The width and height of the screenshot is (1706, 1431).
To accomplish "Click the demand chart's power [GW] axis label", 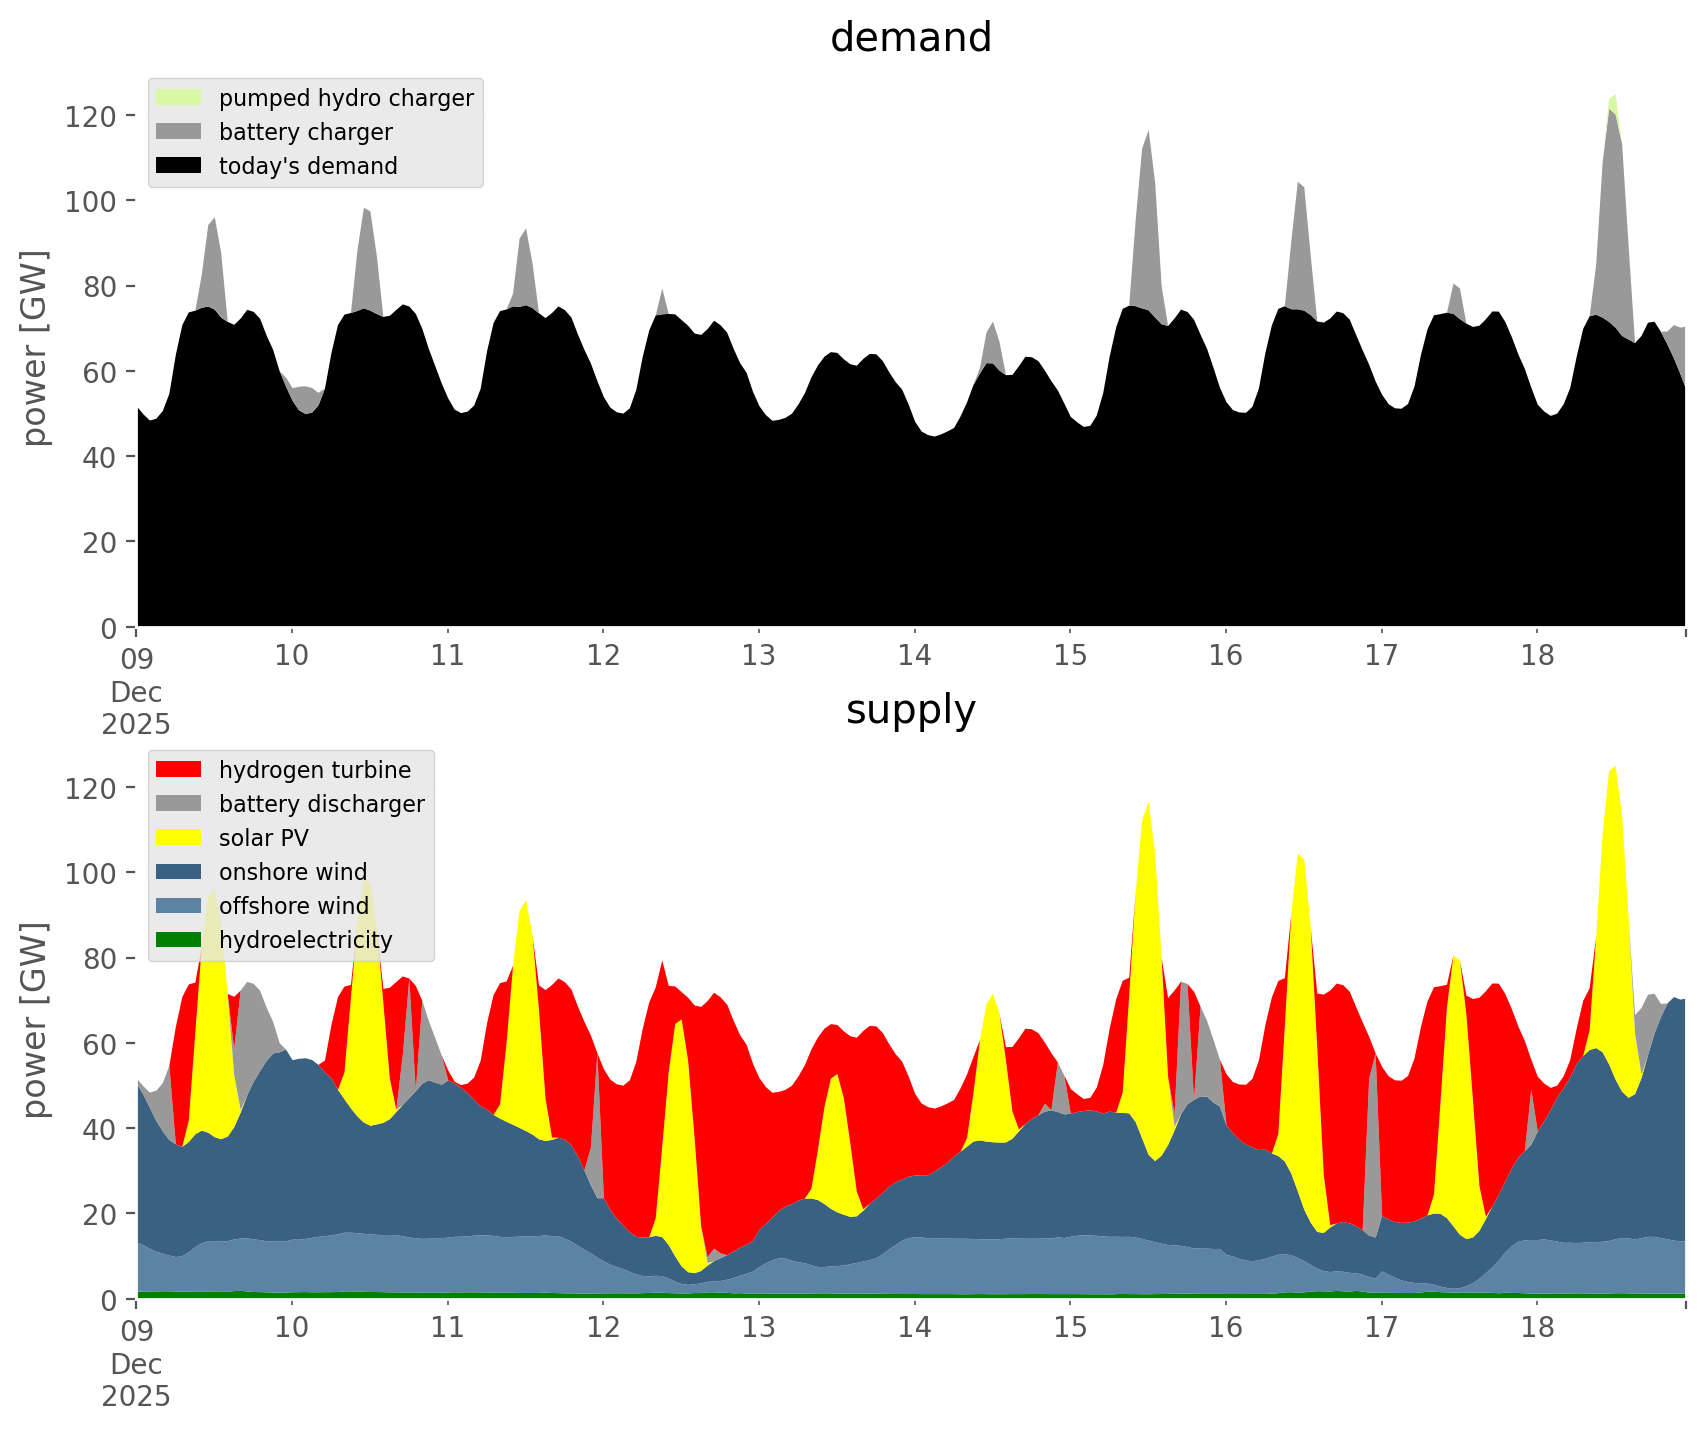I will coord(35,348).
